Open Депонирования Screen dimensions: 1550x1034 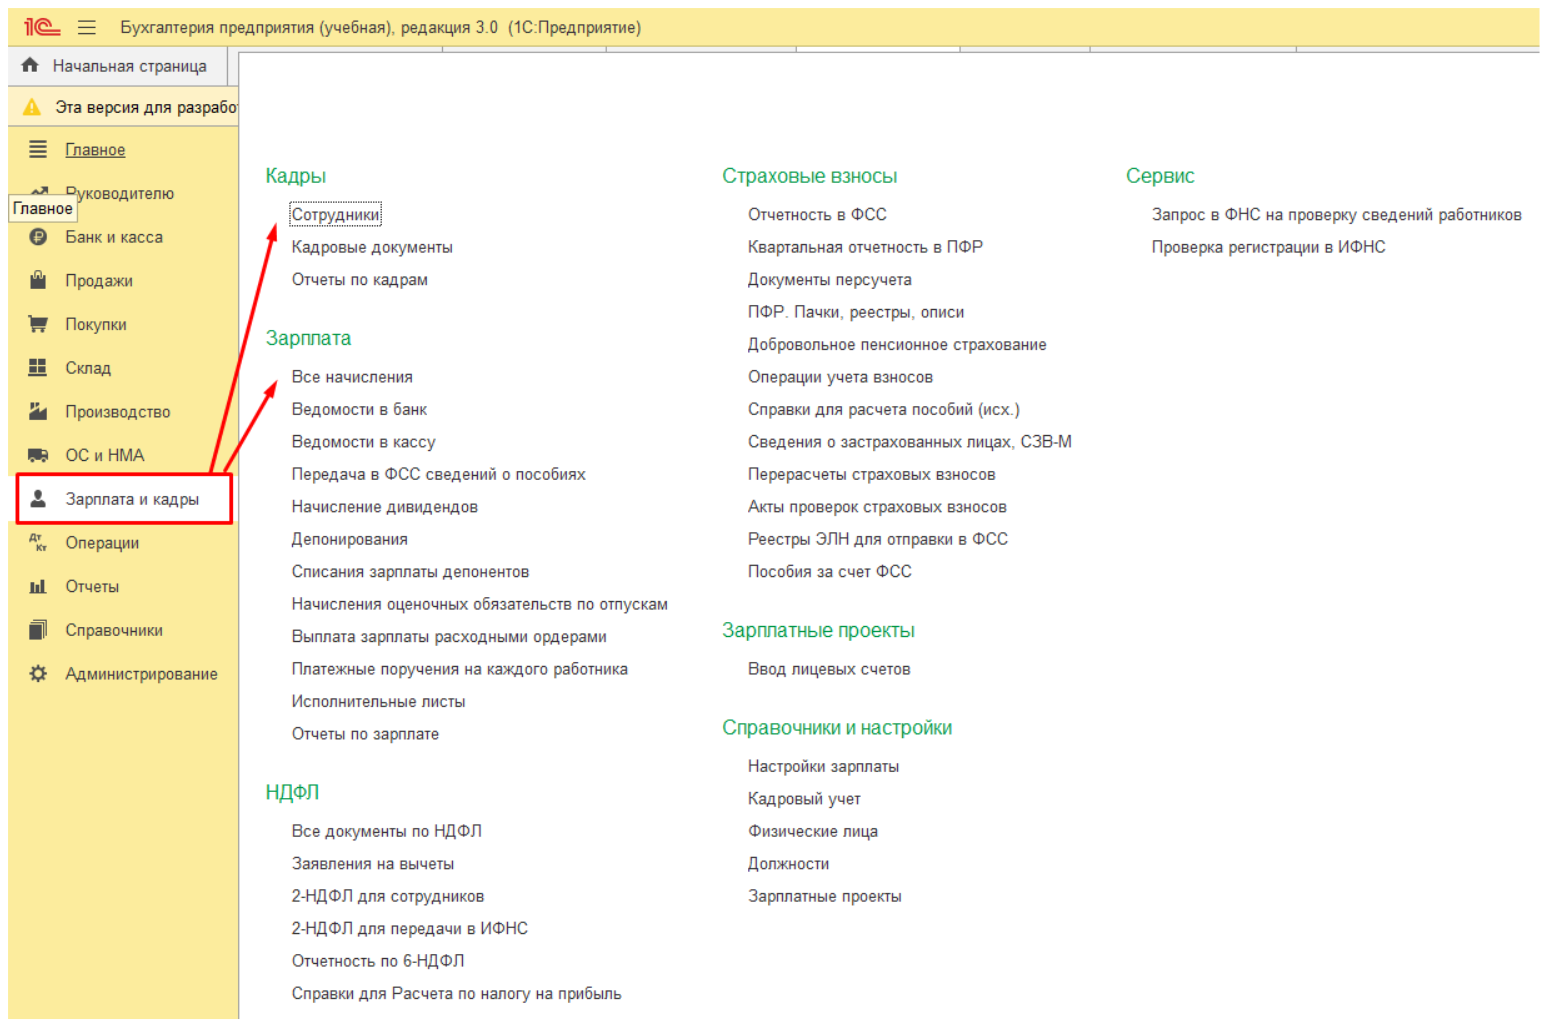(350, 539)
